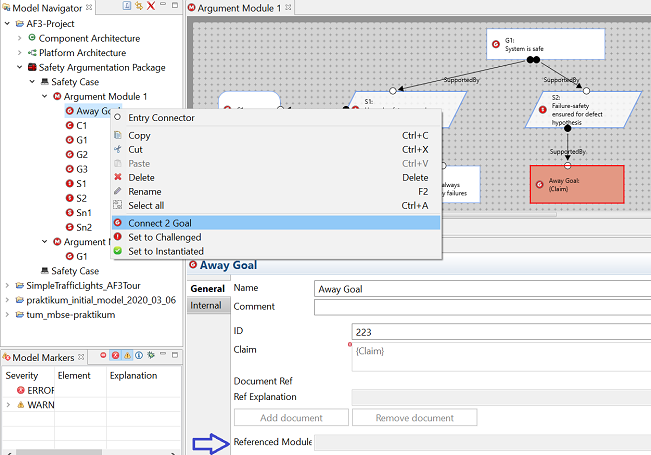Select the Platform Architecture icon in tree

click(x=32, y=53)
